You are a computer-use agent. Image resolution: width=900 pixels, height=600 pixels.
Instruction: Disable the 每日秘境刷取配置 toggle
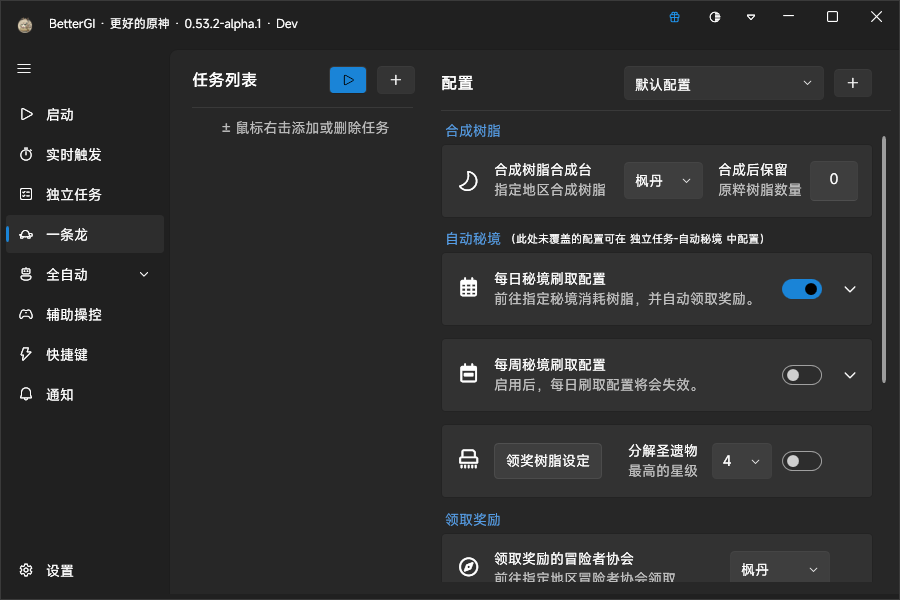click(801, 289)
